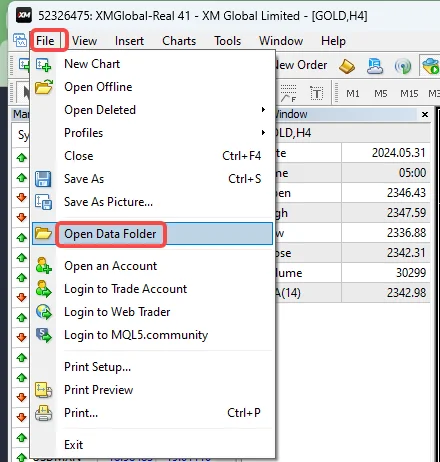Click the Save As floppy disk icon
The width and height of the screenshot is (440, 462).
[x=43, y=179]
